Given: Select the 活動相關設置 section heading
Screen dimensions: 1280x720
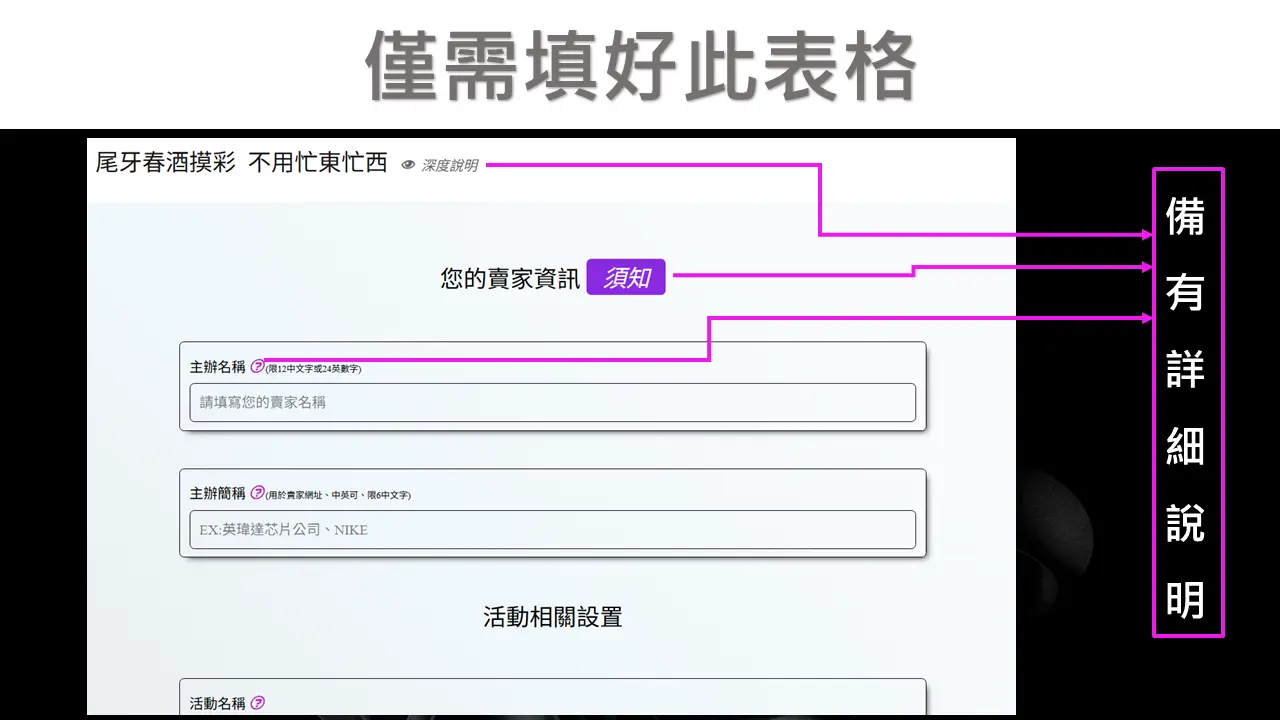Looking at the screenshot, I should [551, 617].
